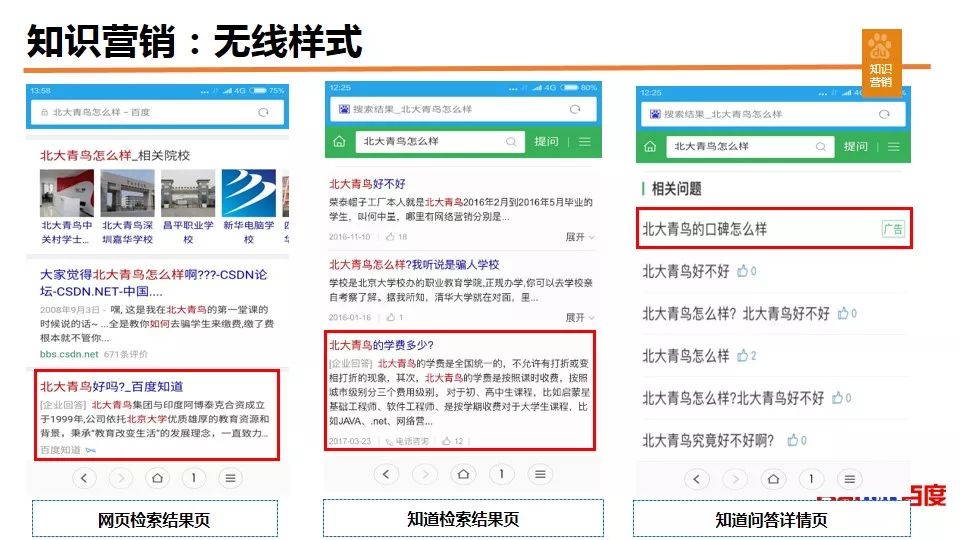Tap the home icon in the middle phone's bottom bar
The width and height of the screenshot is (960, 540).
pyautogui.click(x=464, y=474)
